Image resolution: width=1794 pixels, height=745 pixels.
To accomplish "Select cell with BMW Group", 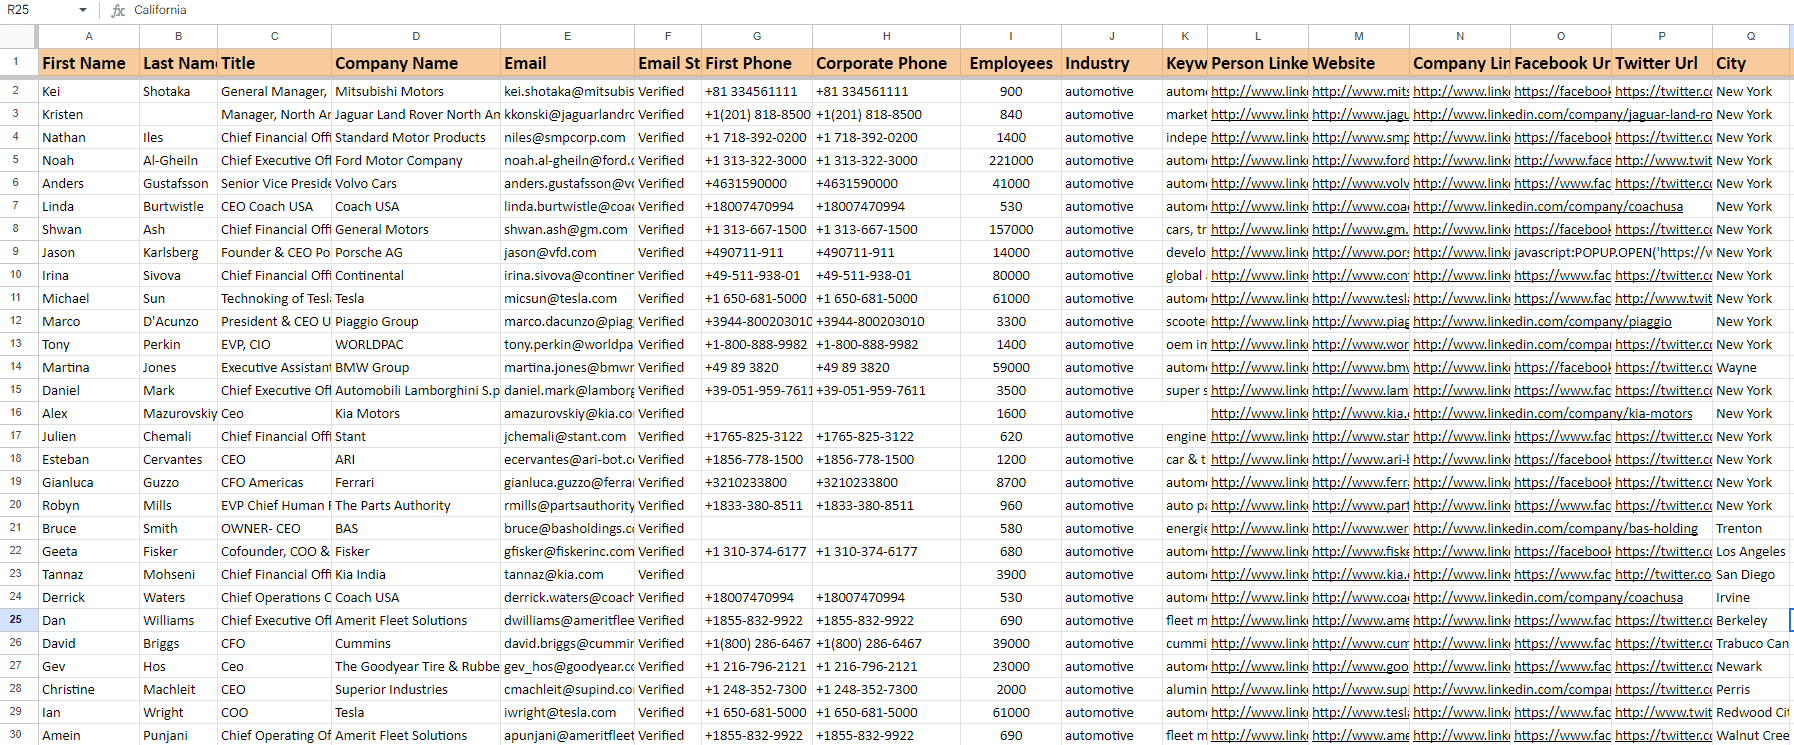I will coord(416,367).
